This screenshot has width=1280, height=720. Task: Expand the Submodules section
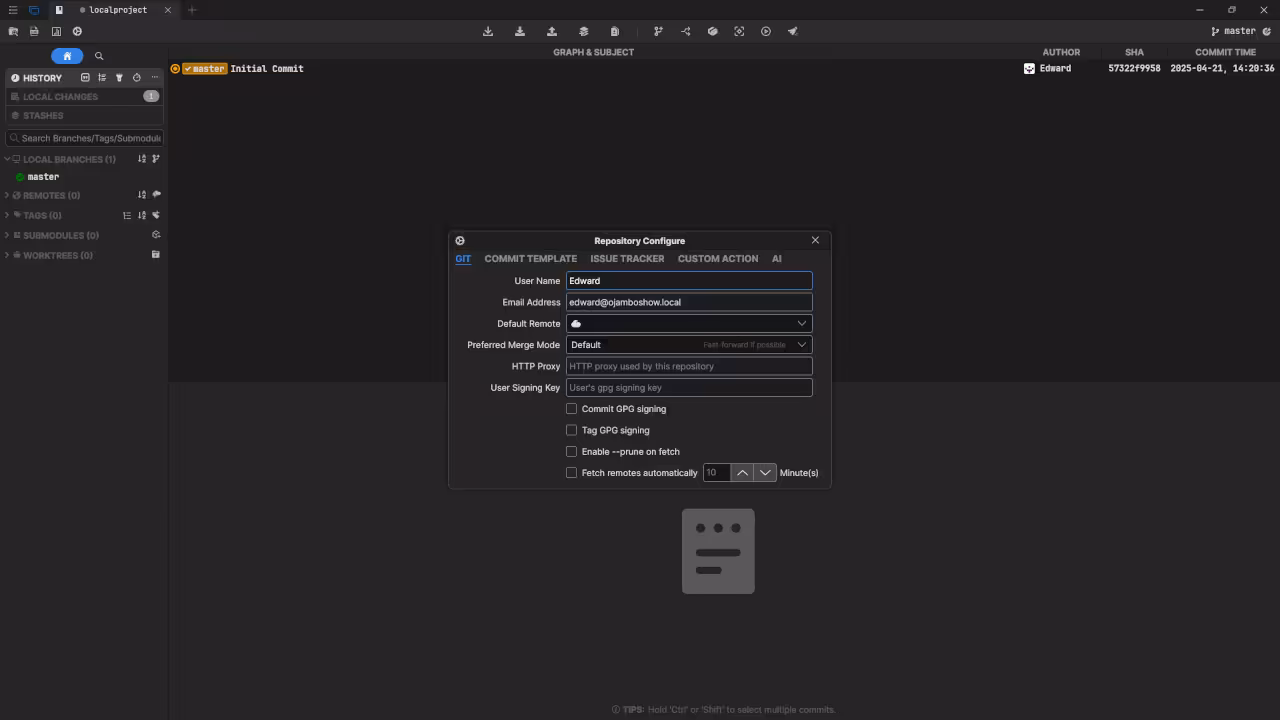[7, 235]
